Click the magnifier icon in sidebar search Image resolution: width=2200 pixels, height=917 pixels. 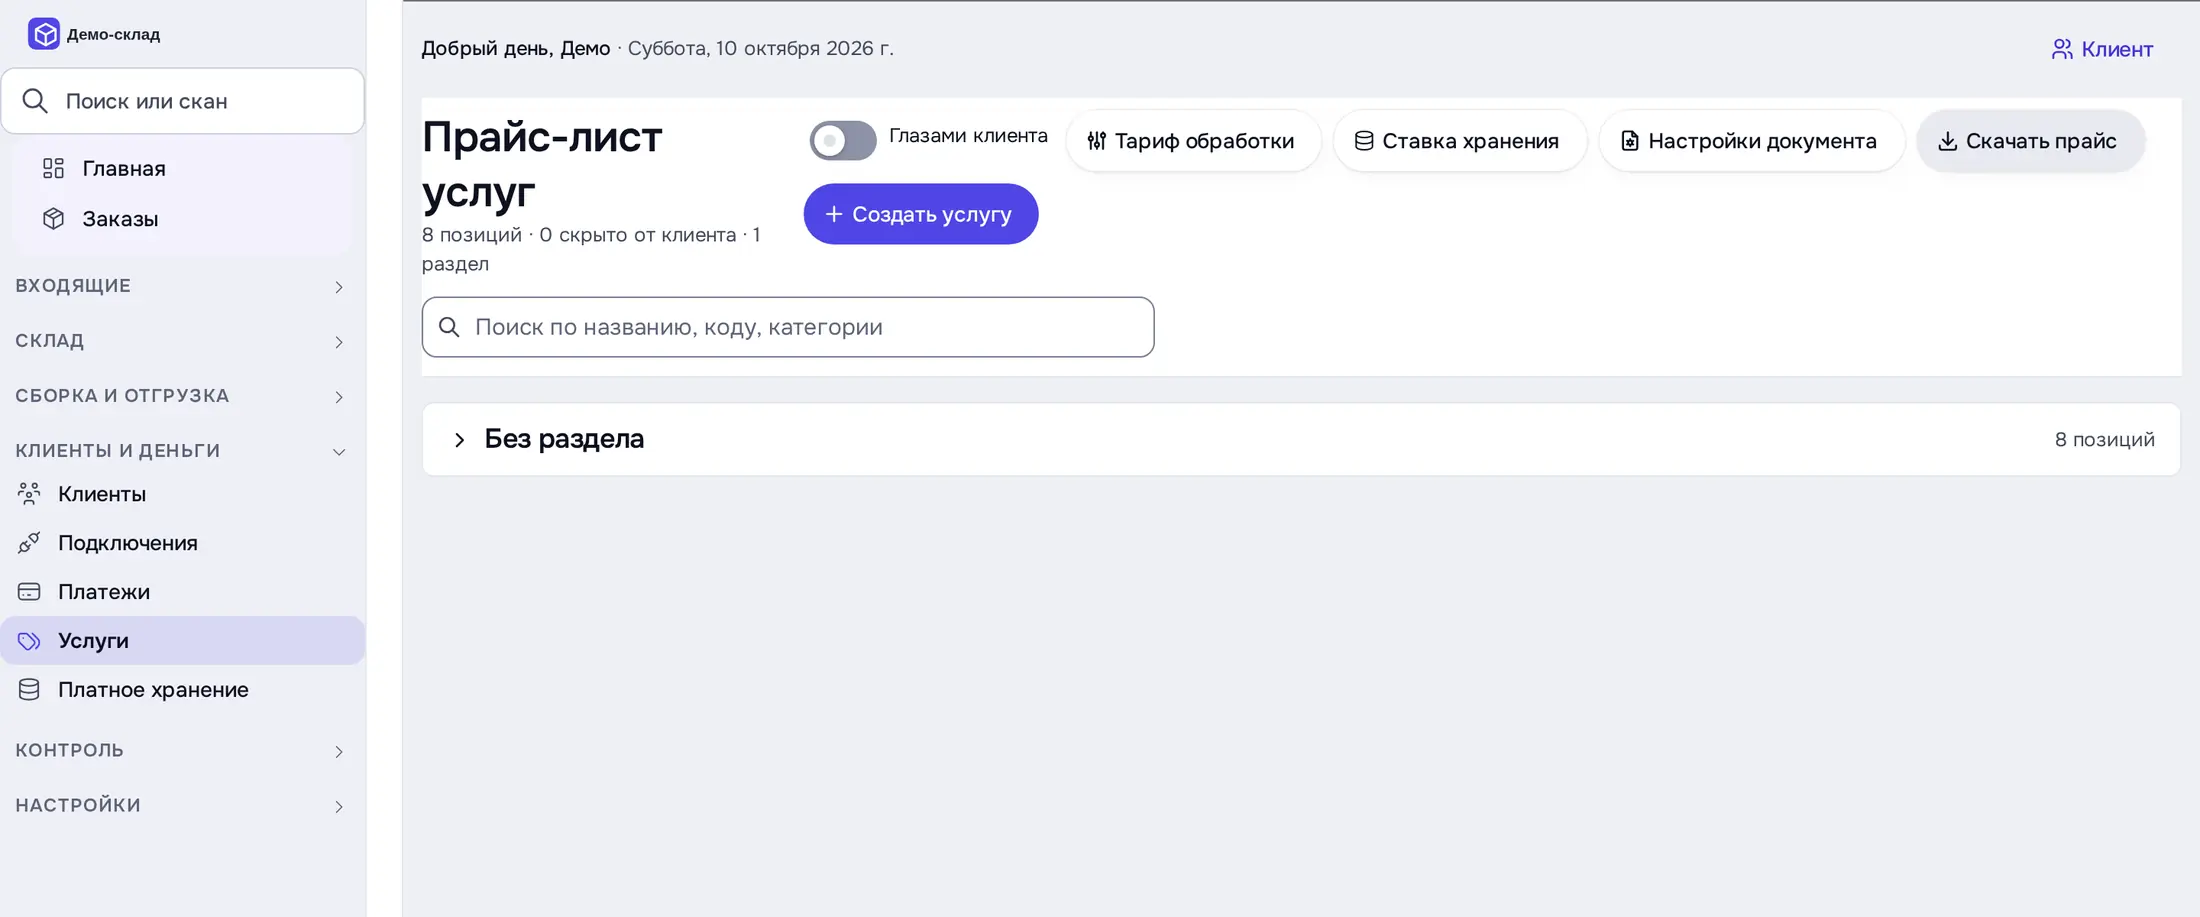tap(35, 101)
